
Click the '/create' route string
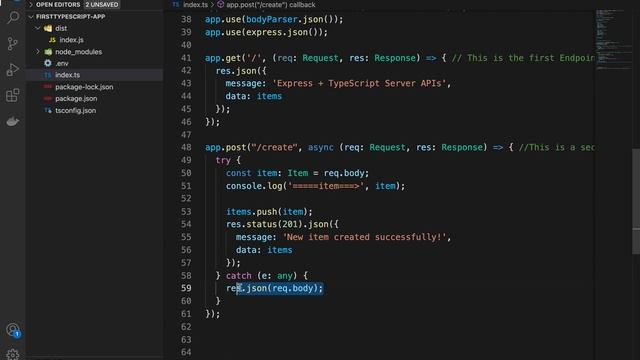tap(275, 147)
